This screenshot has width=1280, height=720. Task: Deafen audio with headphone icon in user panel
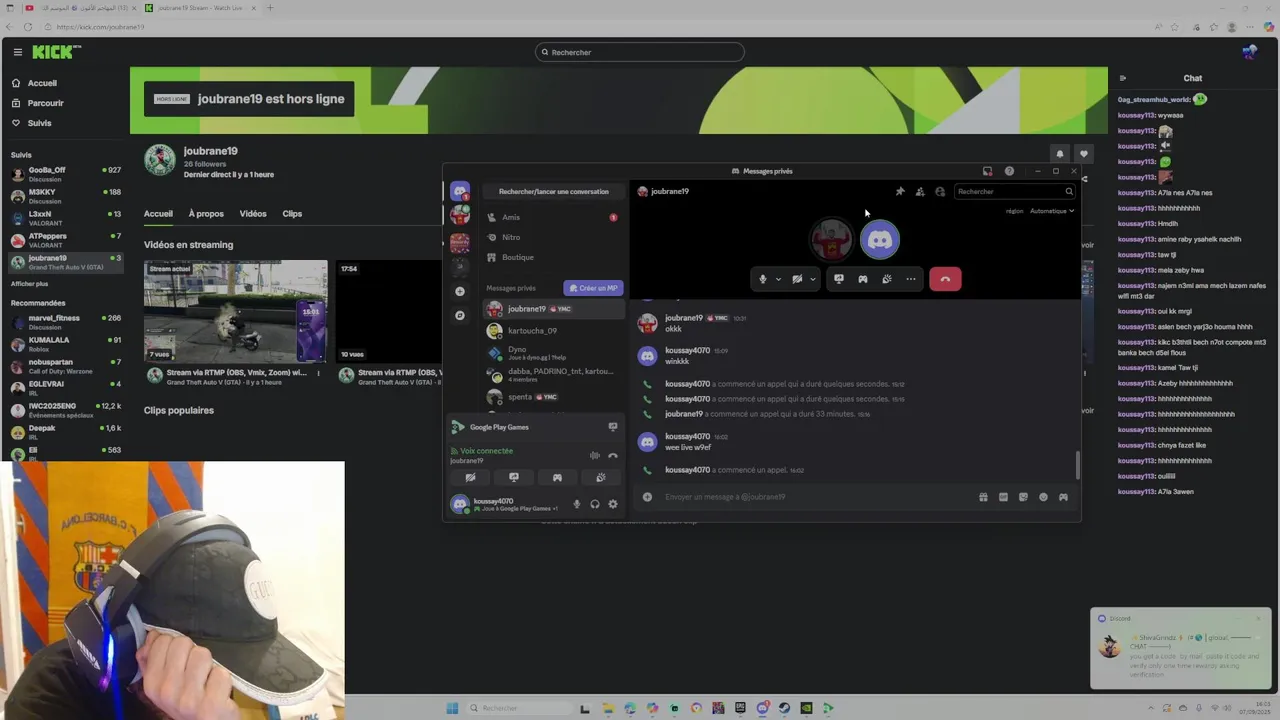(595, 504)
